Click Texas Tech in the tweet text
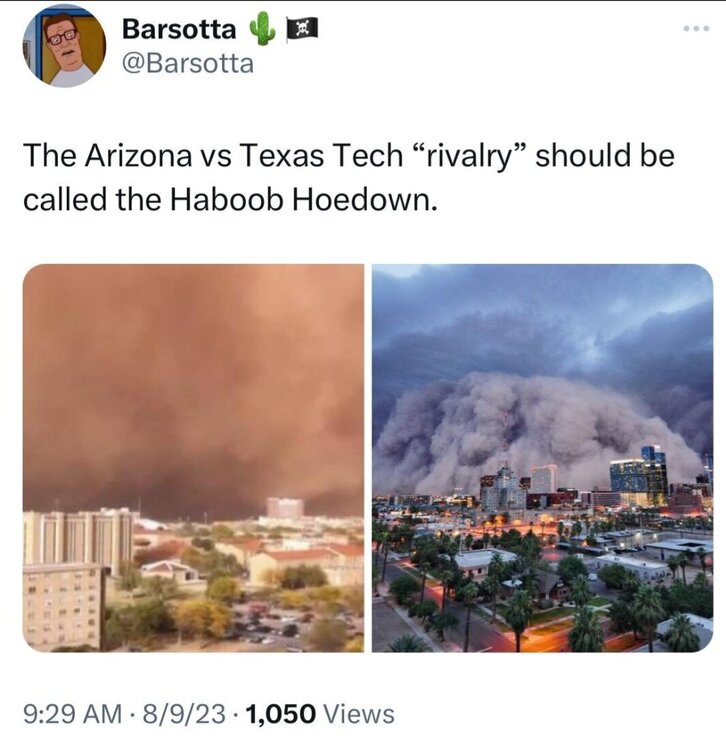This screenshot has height=750, width=726. pos(320,155)
